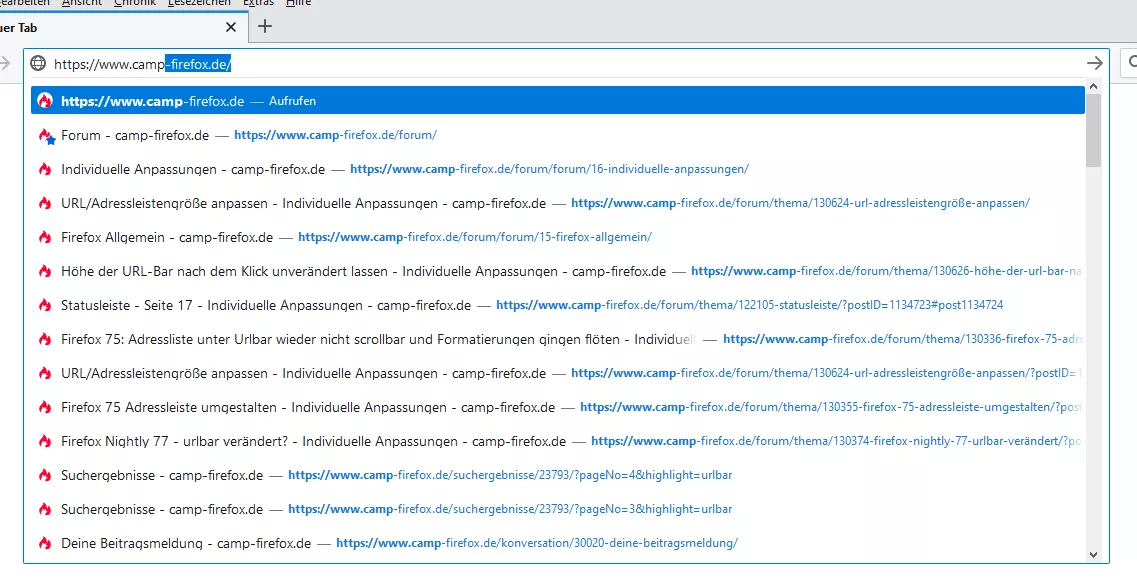This screenshot has width=1137, height=588.
Task: Click the globe icon in the address bar
Action: tap(38, 63)
